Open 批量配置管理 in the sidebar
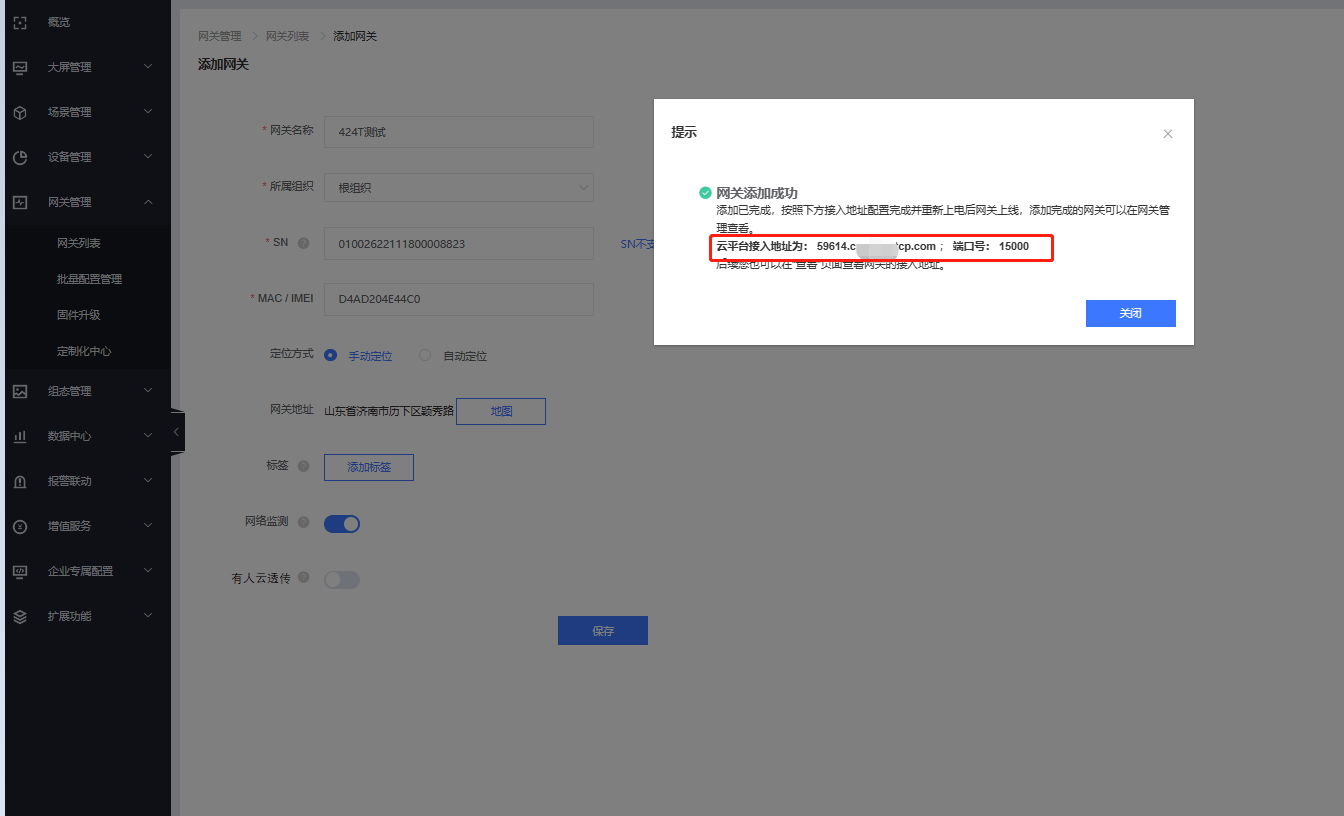1344x816 pixels. click(90, 279)
